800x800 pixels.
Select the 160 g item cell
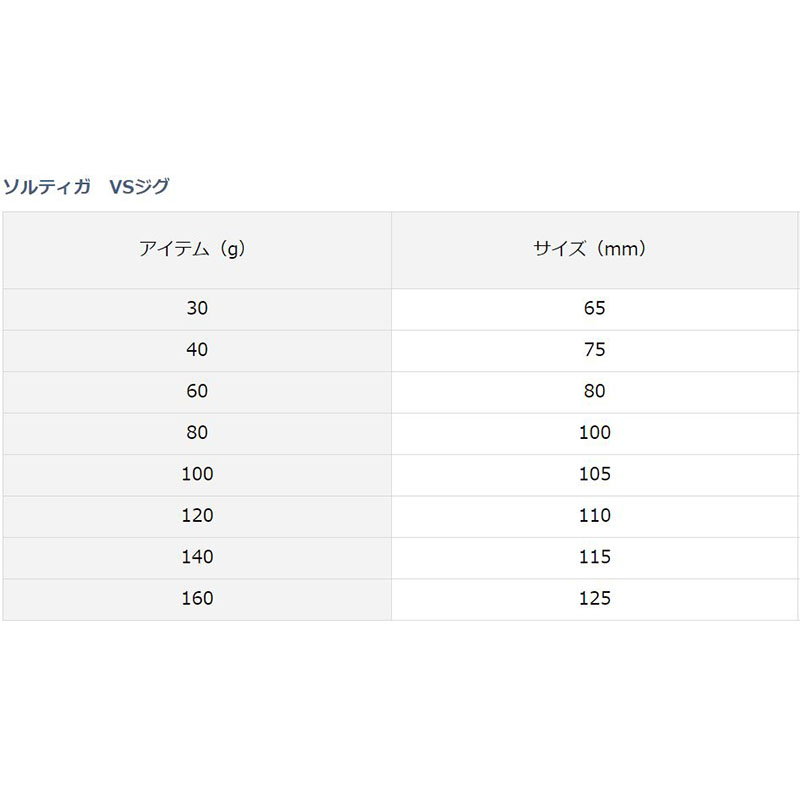(x=197, y=599)
